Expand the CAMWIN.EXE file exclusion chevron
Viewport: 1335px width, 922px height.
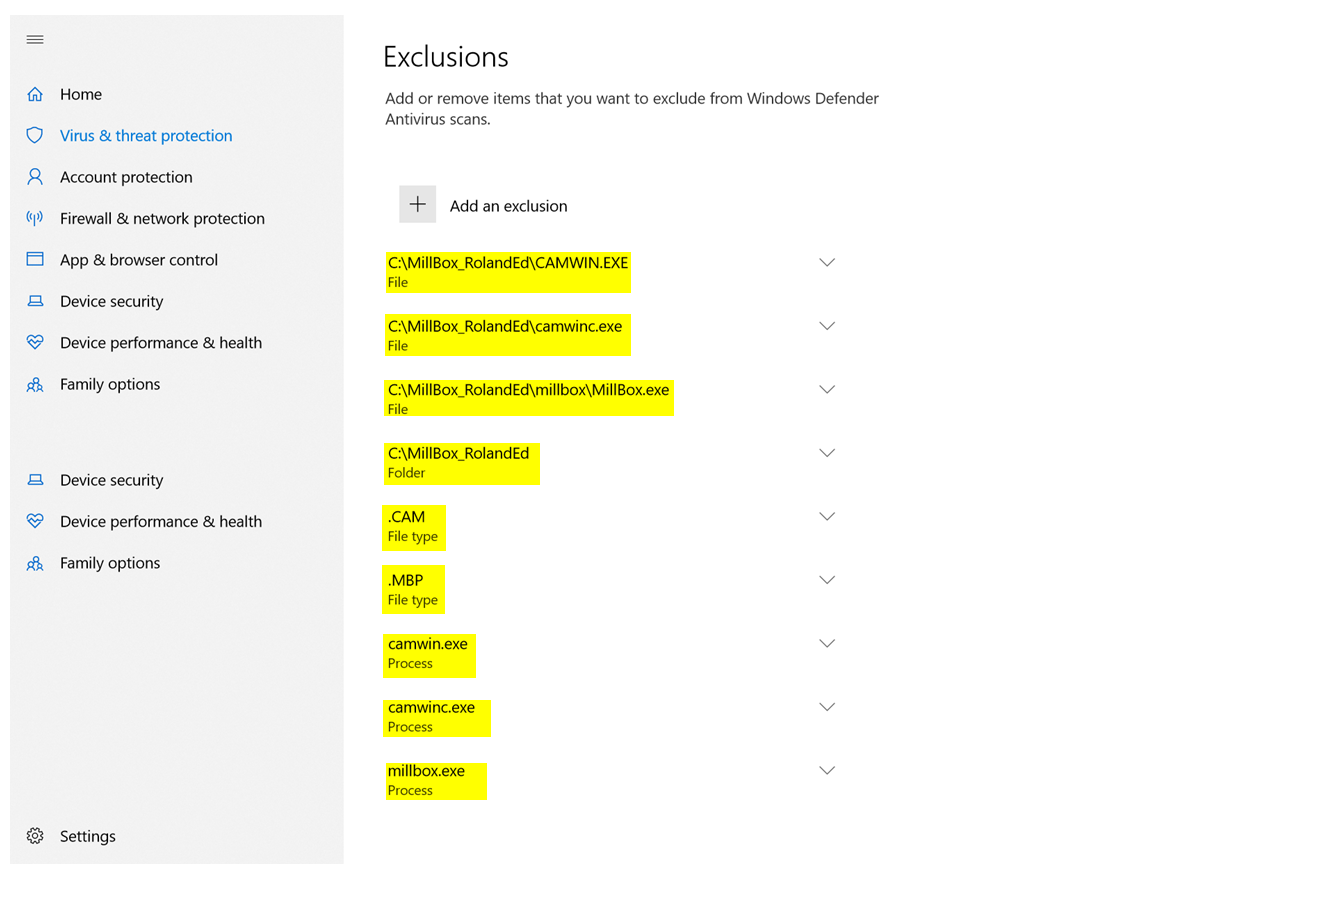(x=827, y=262)
